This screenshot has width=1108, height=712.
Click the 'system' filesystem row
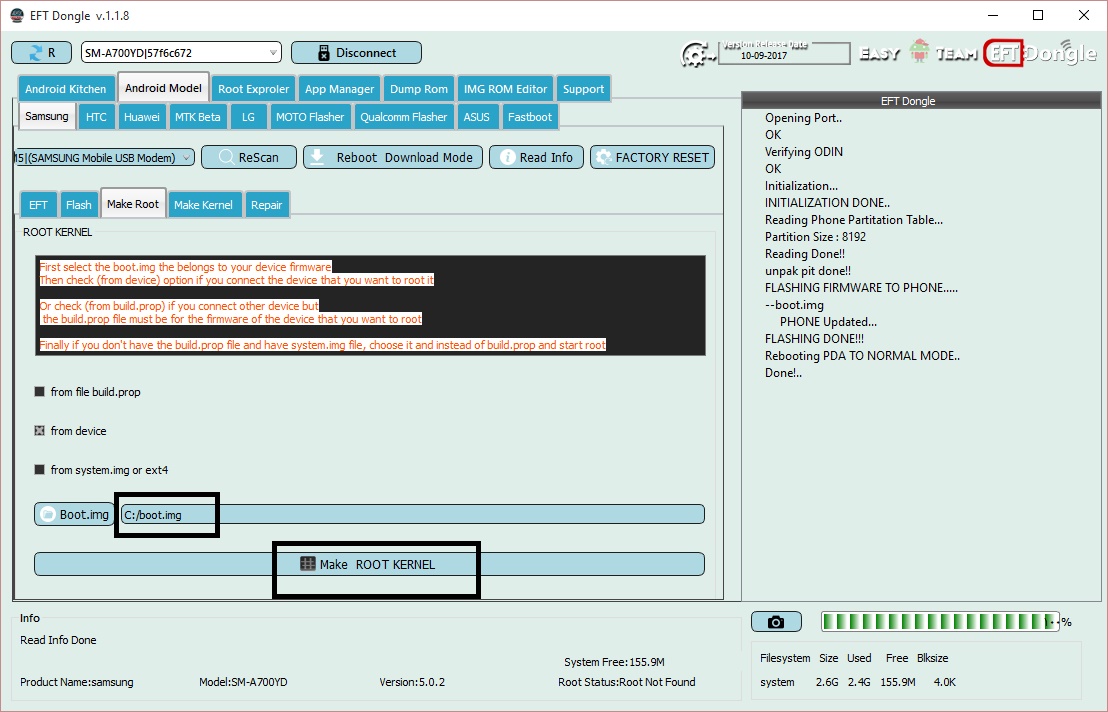858,682
